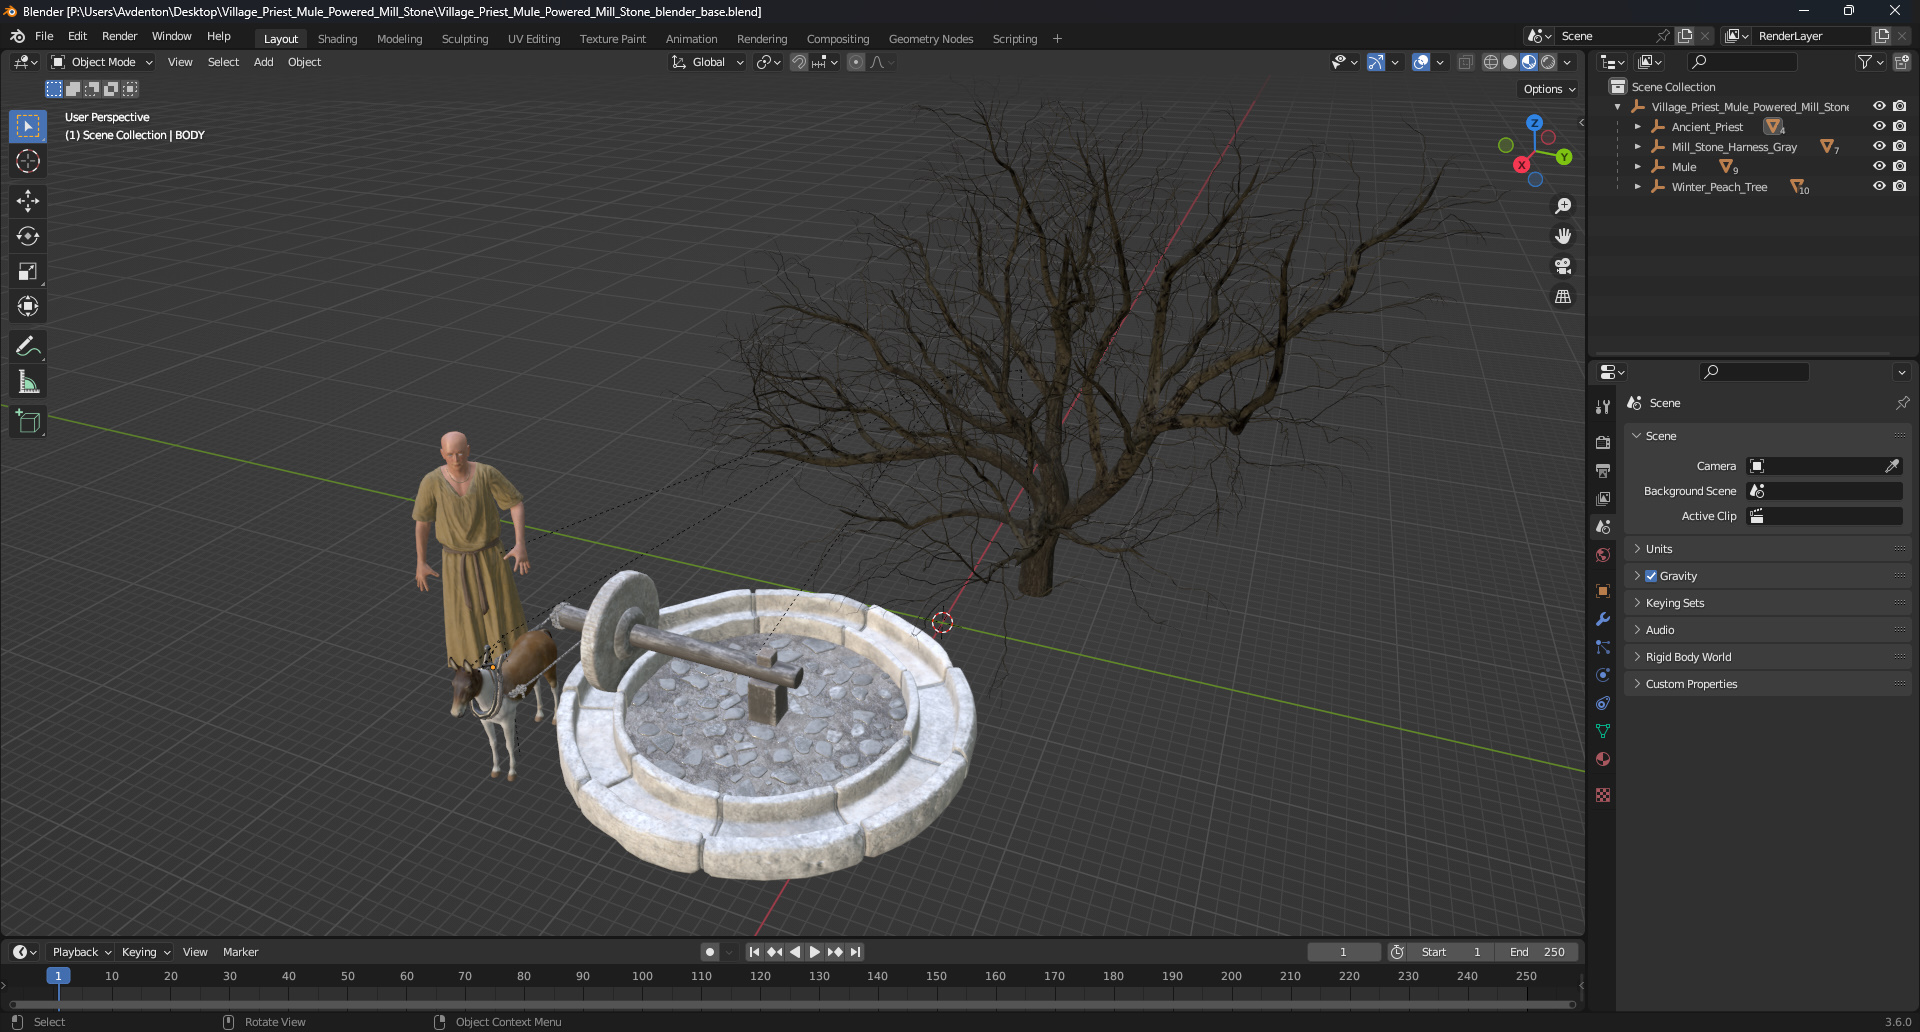This screenshot has height=1032, width=1920.
Task: Click the Move view hand icon
Action: [1563, 236]
